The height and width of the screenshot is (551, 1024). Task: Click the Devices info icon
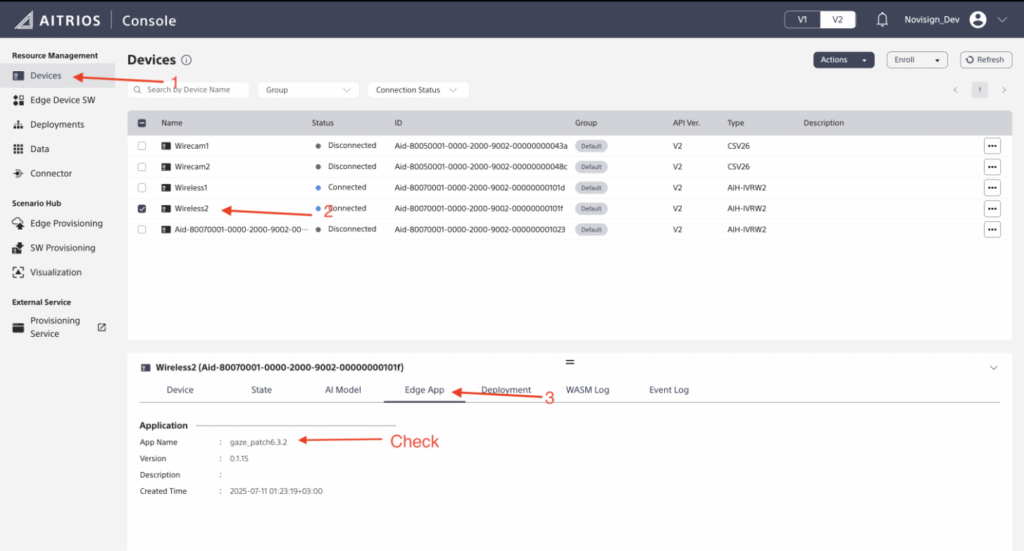click(x=187, y=61)
